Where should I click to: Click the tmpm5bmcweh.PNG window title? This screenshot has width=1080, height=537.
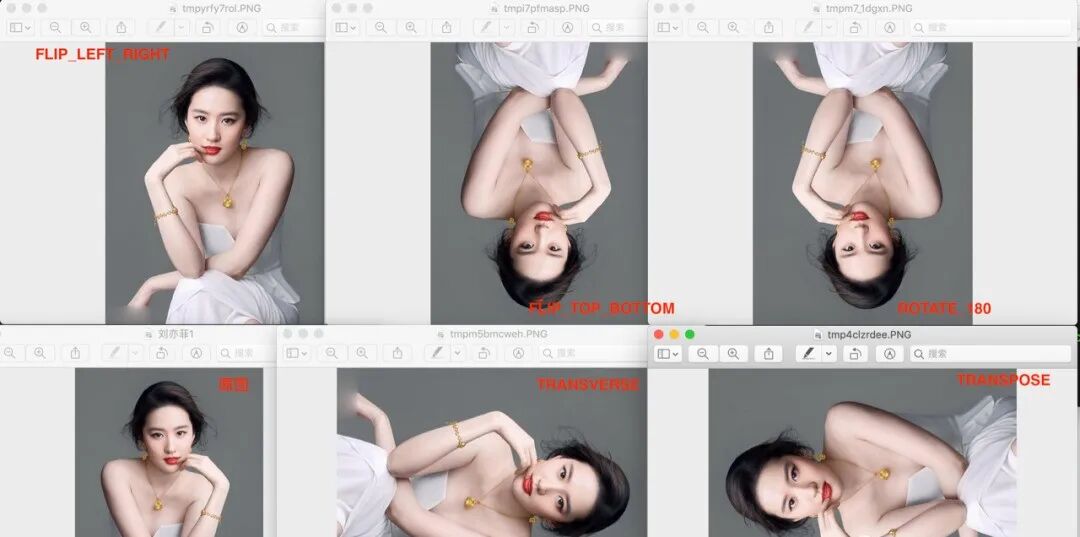(499, 334)
